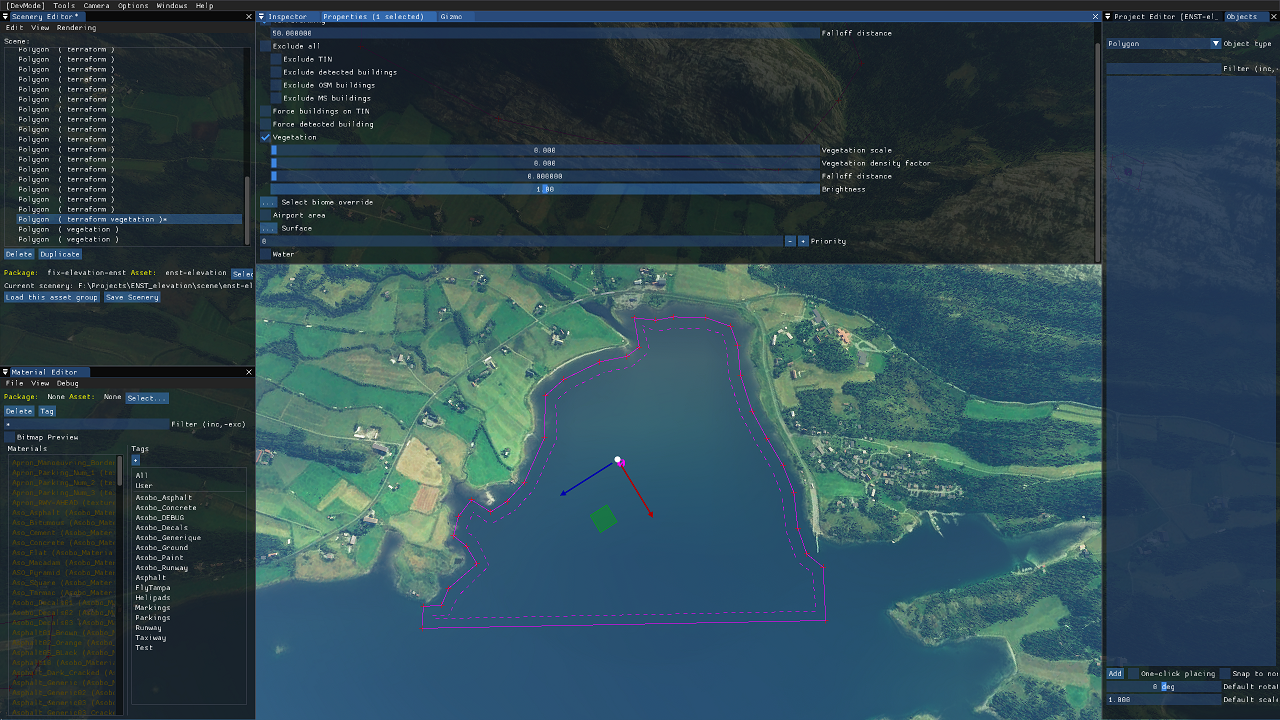Close the Inspector Properties panel
This screenshot has width=1280, height=720.
[x=1095, y=17]
